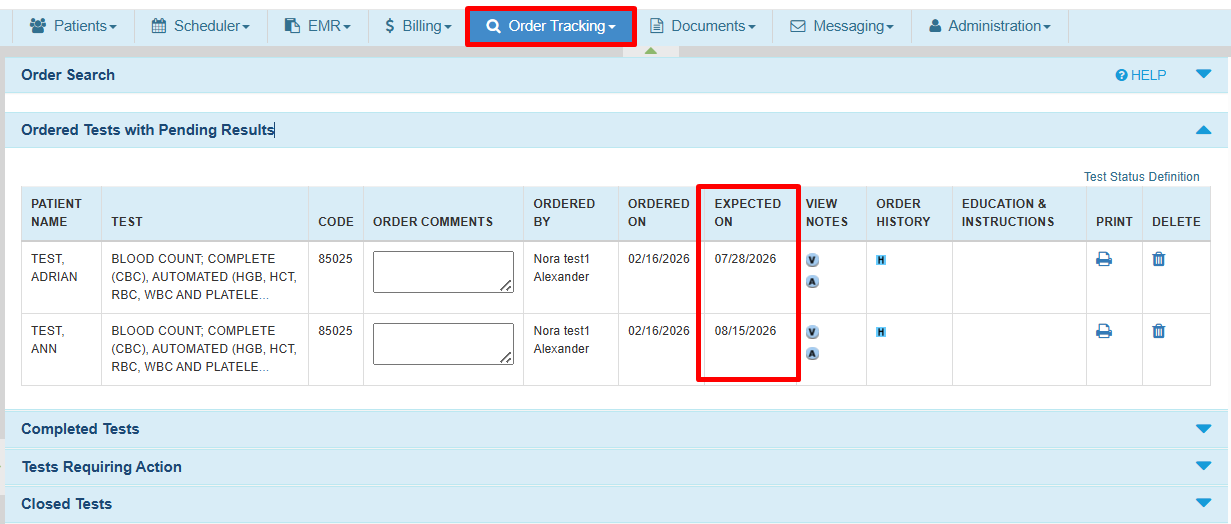This screenshot has width=1231, height=524.
Task: Click V view notes icon for Ann Test
Action: pyautogui.click(x=812, y=332)
